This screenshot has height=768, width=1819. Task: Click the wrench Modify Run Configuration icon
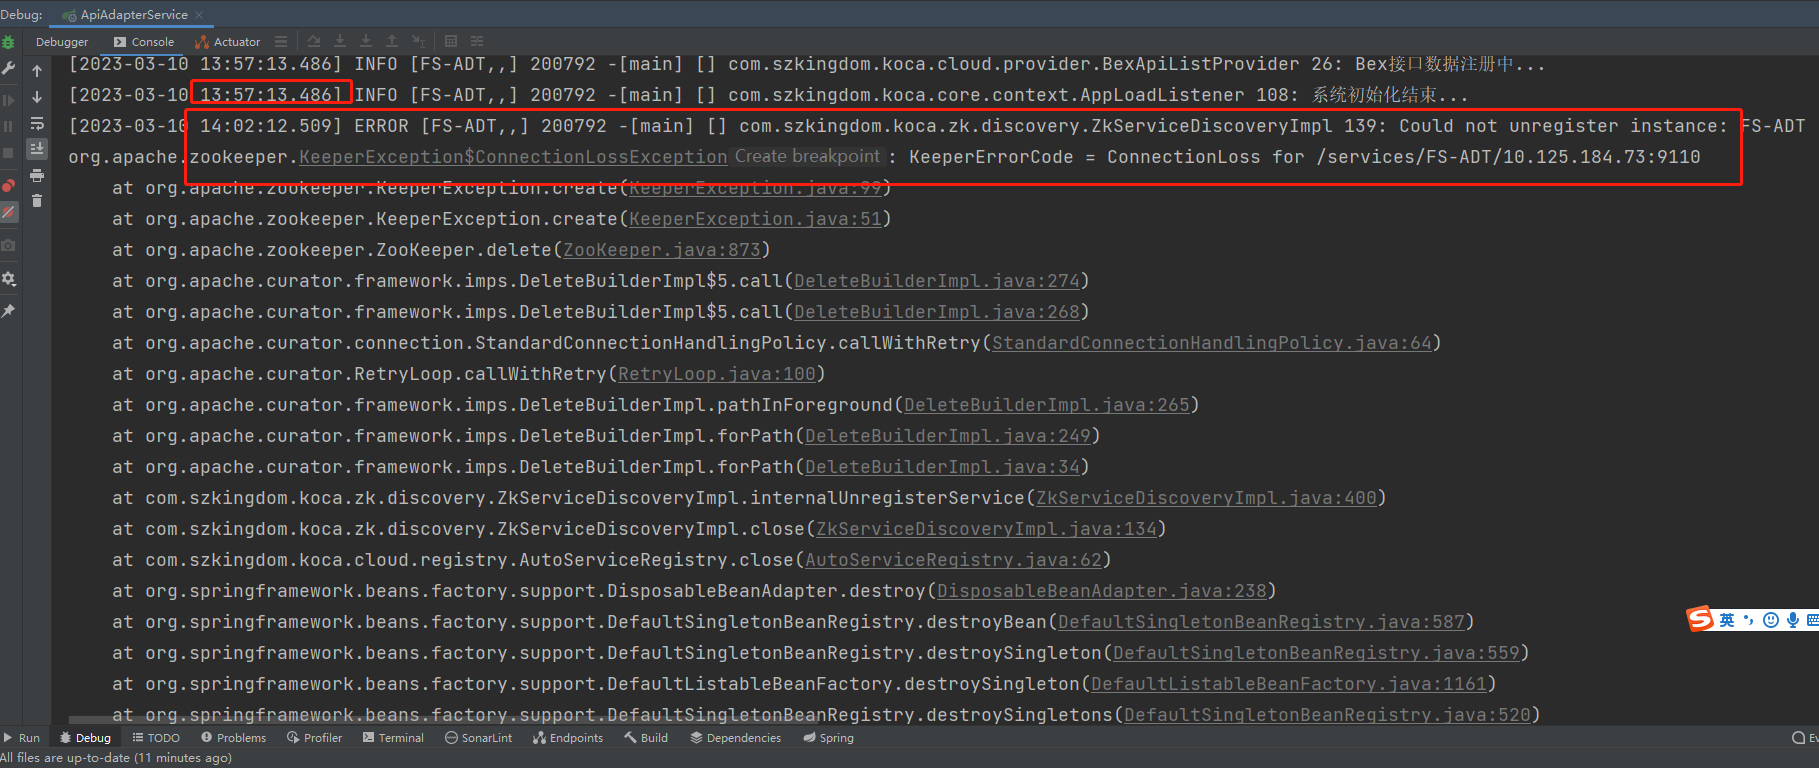pyautogui.click(x=8, y=68)
